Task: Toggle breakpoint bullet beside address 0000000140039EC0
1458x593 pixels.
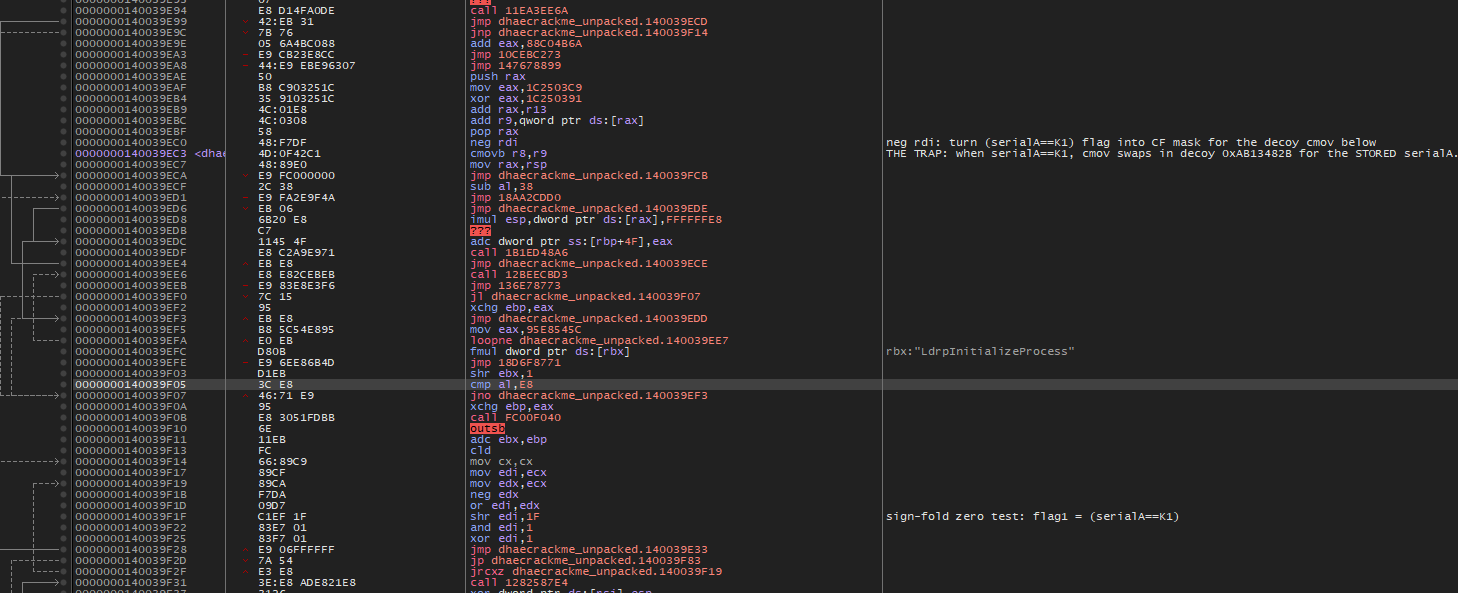Action: [x=65, y=142]
